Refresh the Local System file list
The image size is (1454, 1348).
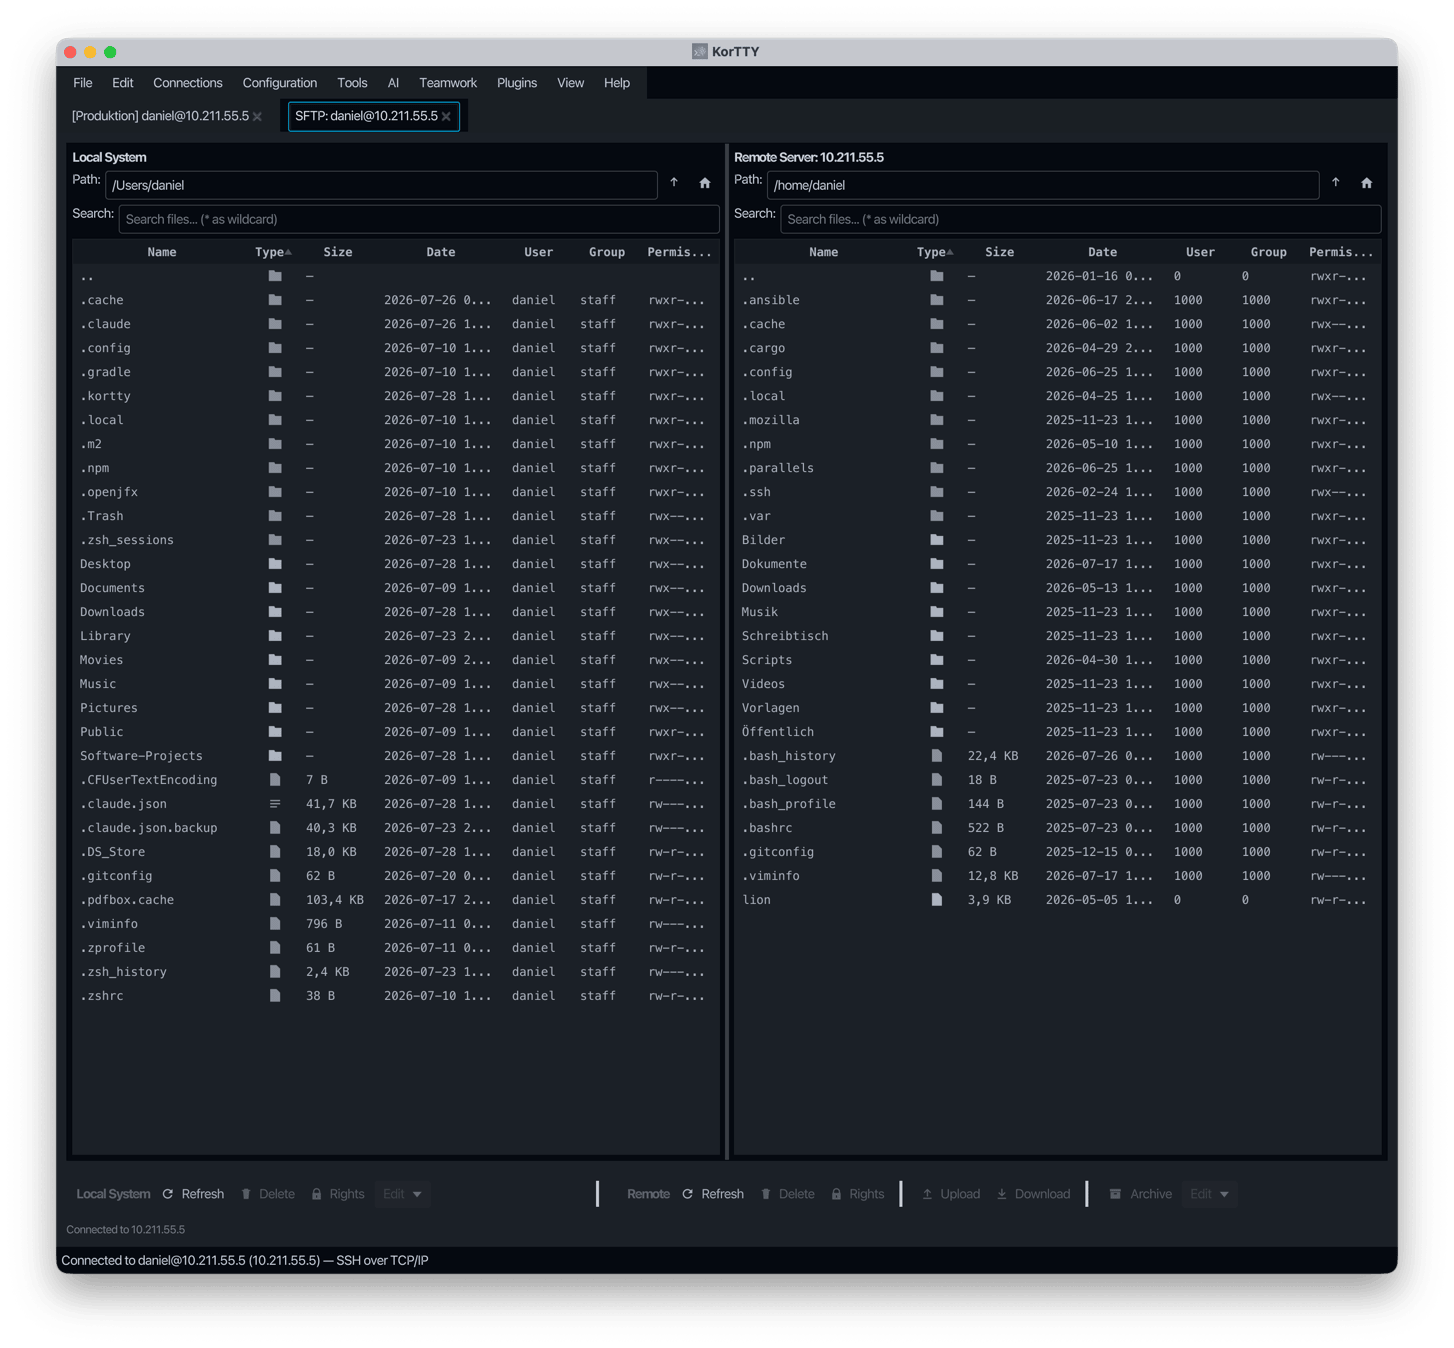point(193,1194)
